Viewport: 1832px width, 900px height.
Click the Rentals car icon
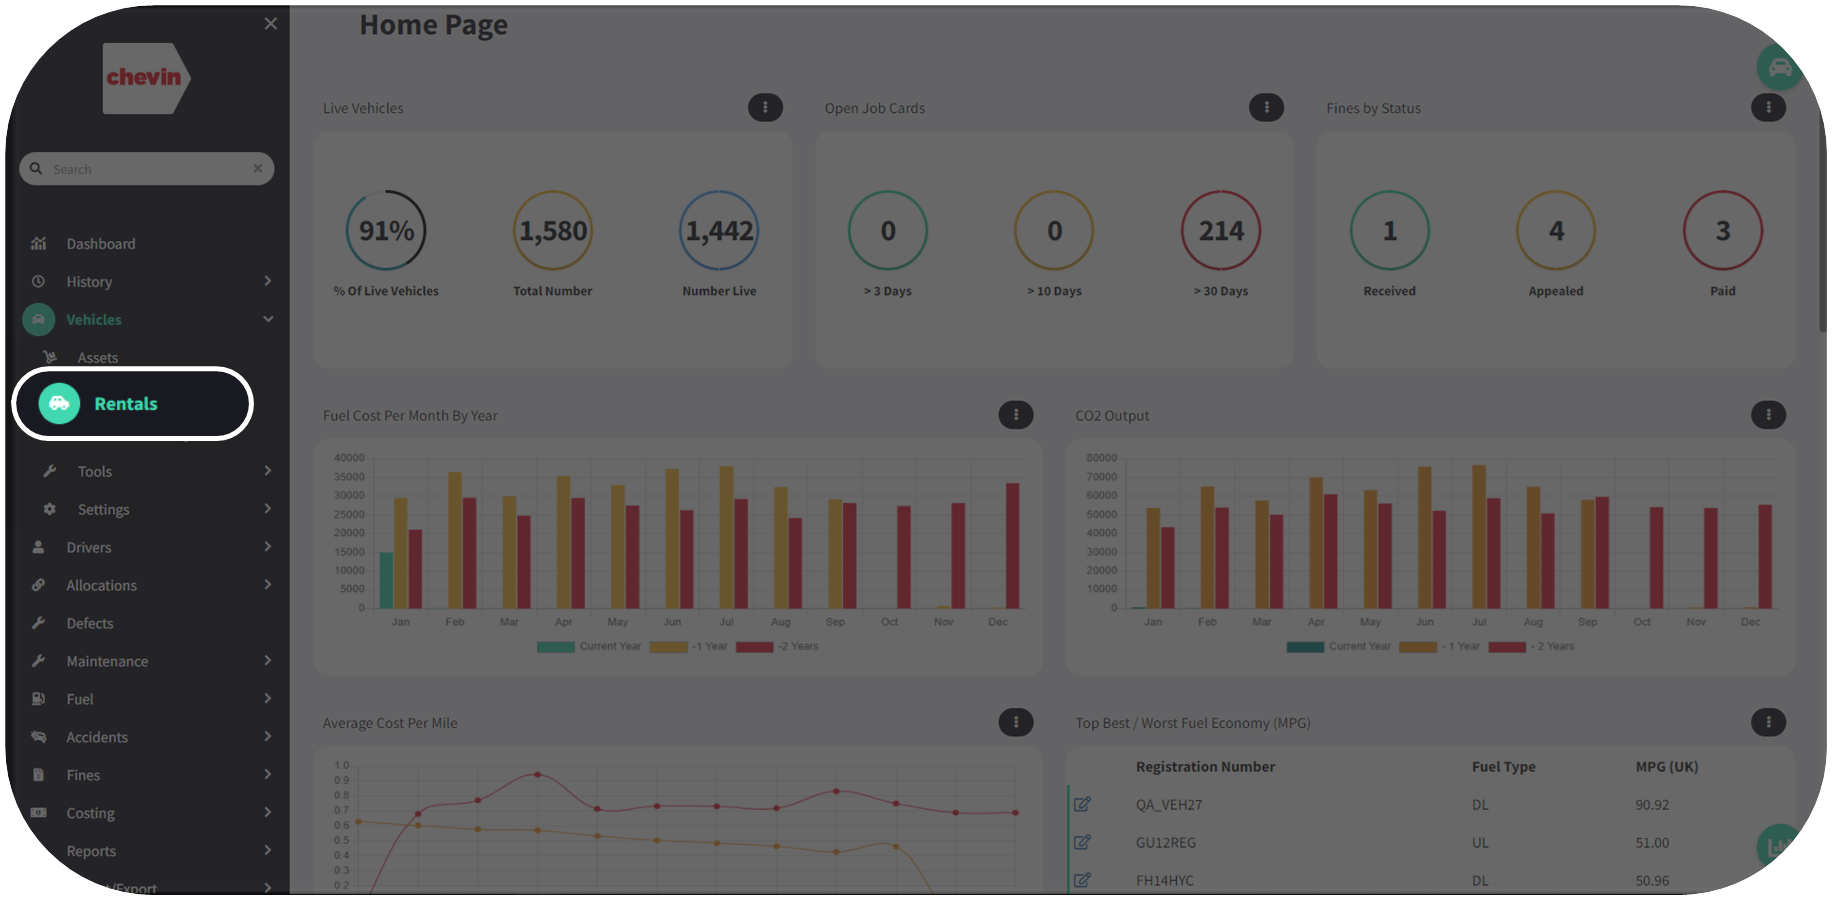pyautogui.click(x=59, y=403)
